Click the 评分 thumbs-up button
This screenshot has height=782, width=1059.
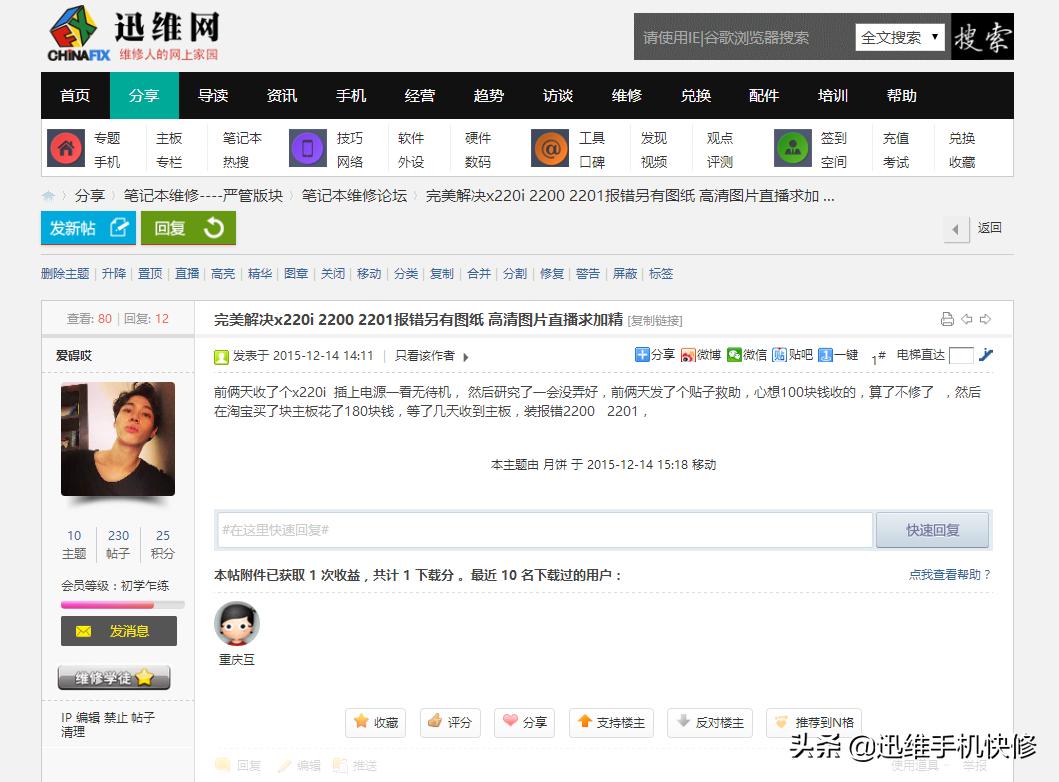point(450,723)
